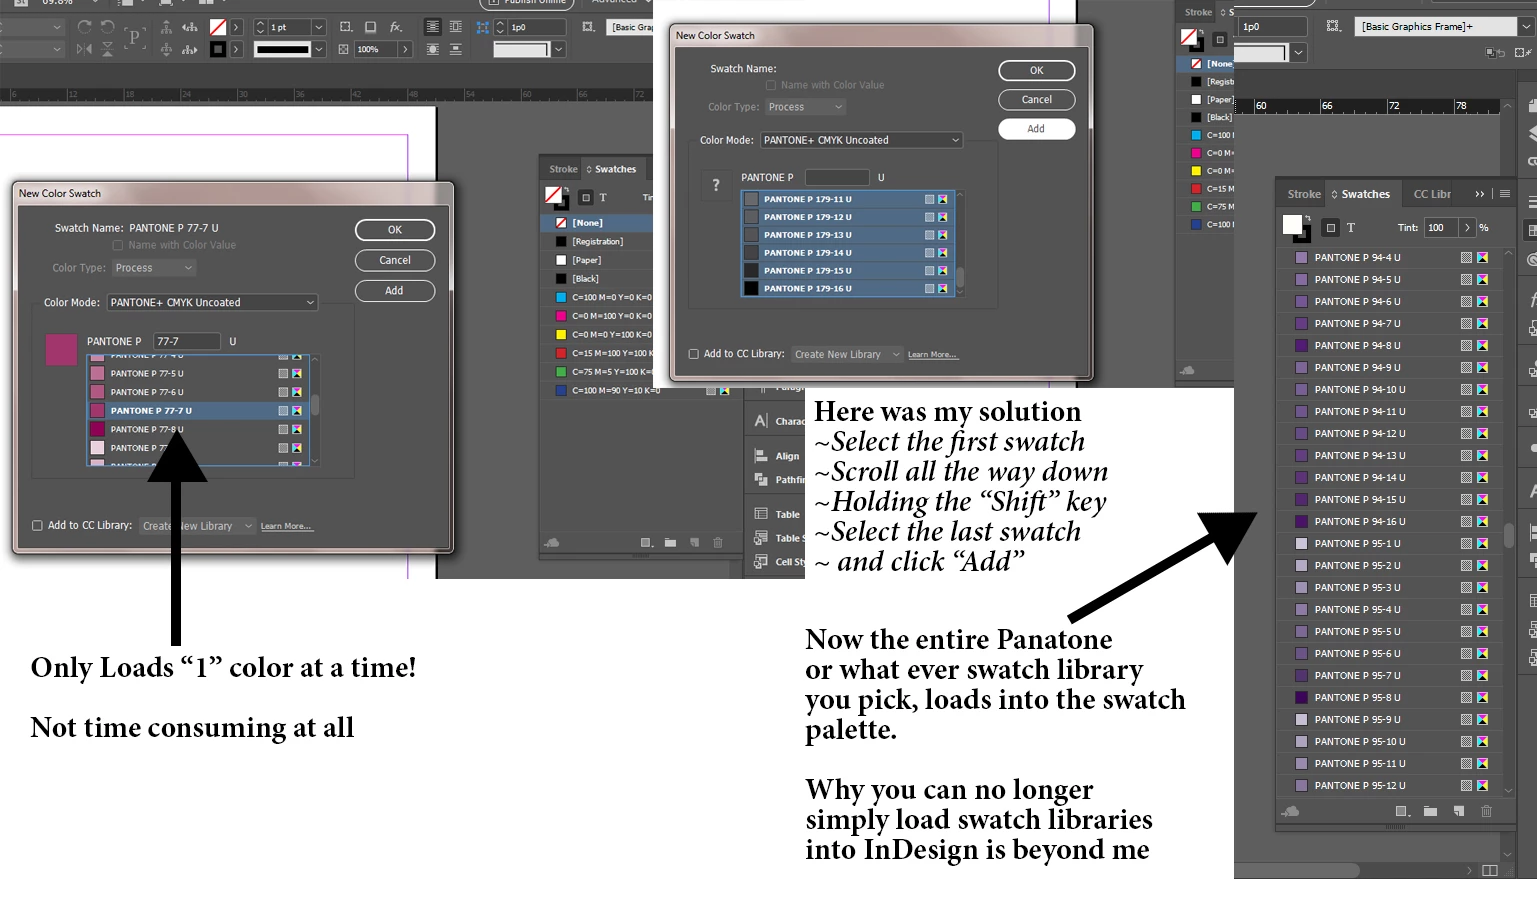Switch to the CC Libr tab

(x=1432, y=194)
